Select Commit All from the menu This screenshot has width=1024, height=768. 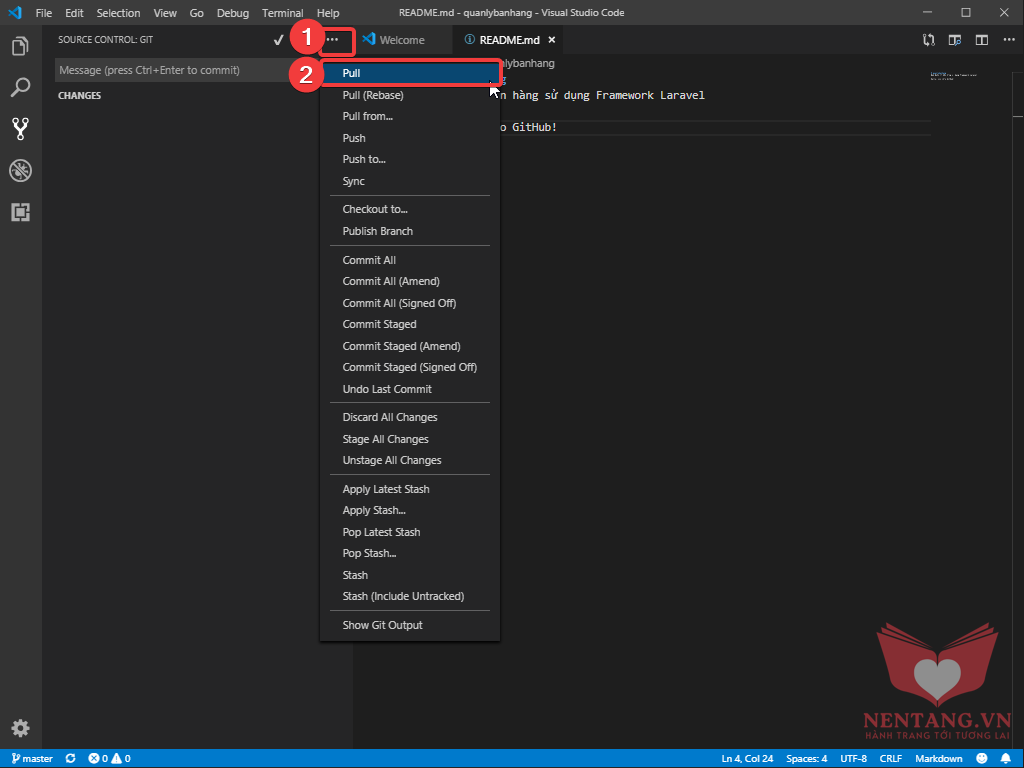point(369,260)
